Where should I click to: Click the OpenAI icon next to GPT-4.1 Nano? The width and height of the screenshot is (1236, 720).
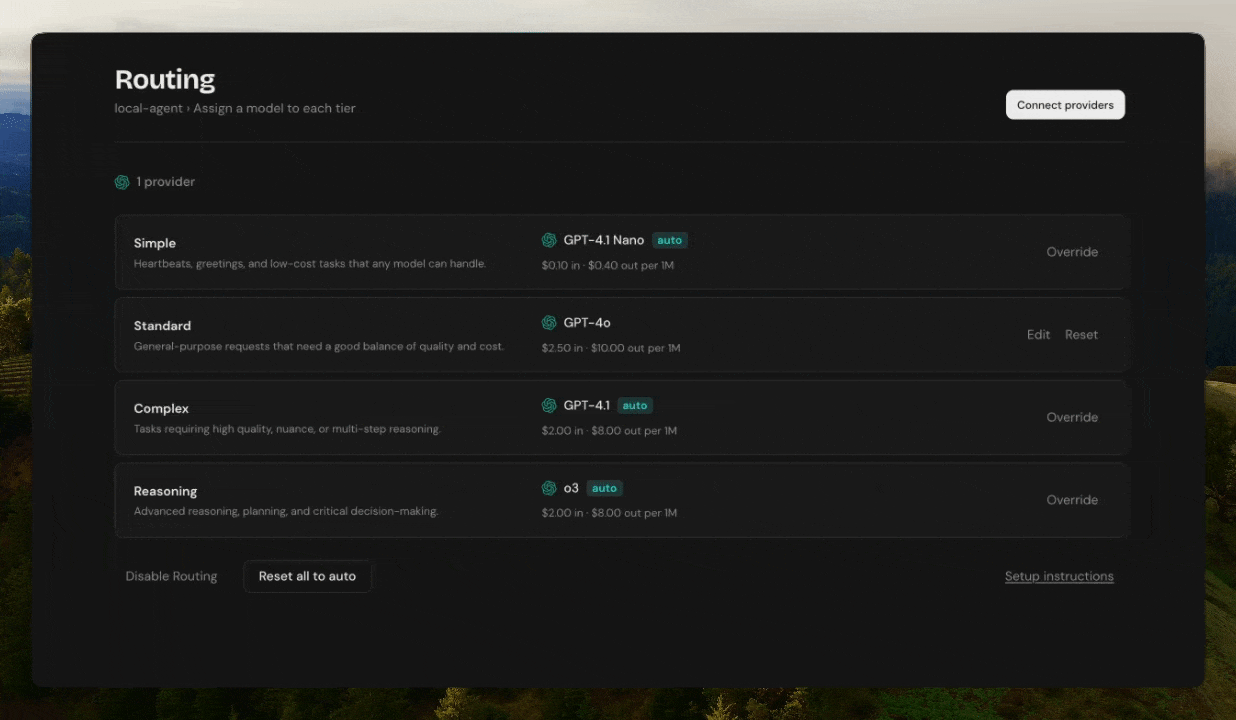(x=549, y=240)
